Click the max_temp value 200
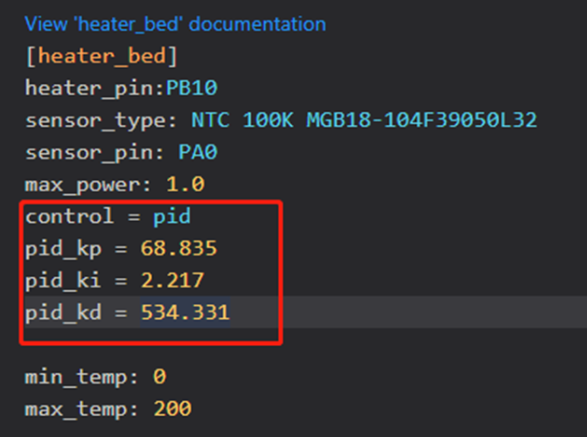Screen dimensions: 587x437 coord(172,409)
